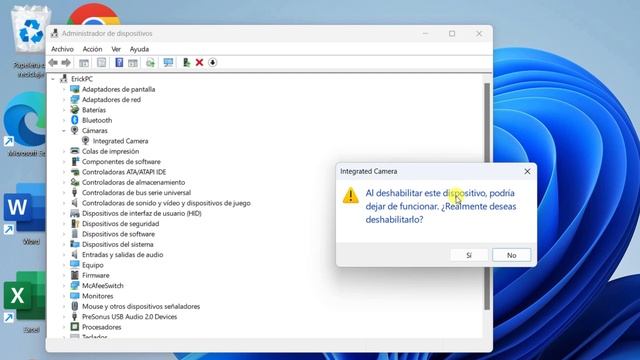Select PreSonus USB Audio 2.0 Devices
This screenshot has width=640, height=360.
(129, 317)
